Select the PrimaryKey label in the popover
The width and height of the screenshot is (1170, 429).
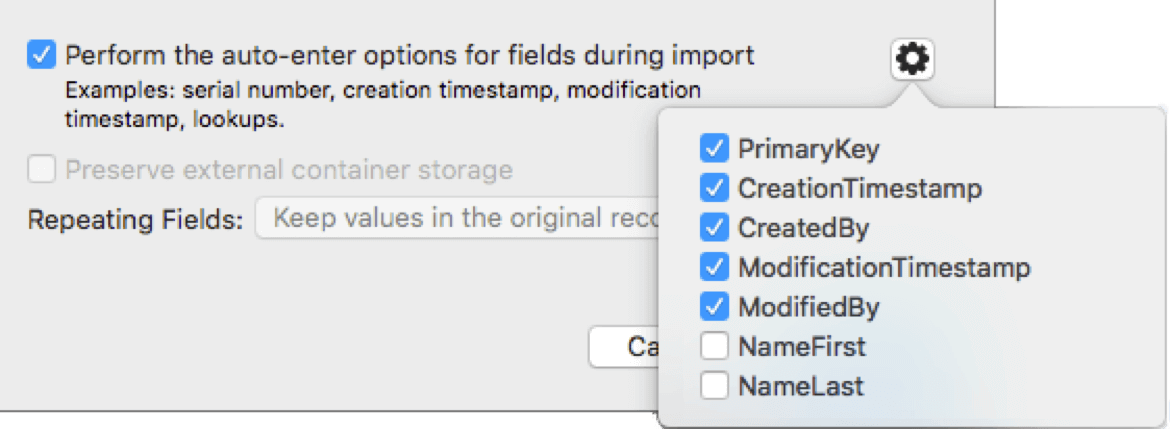pos(808,149)
